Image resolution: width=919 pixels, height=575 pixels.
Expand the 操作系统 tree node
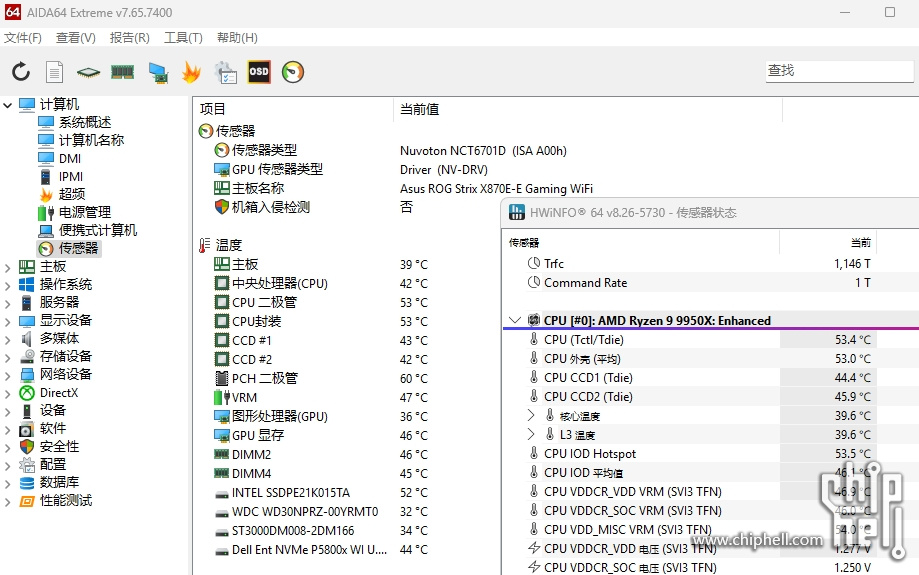click(x=8, y=286)
